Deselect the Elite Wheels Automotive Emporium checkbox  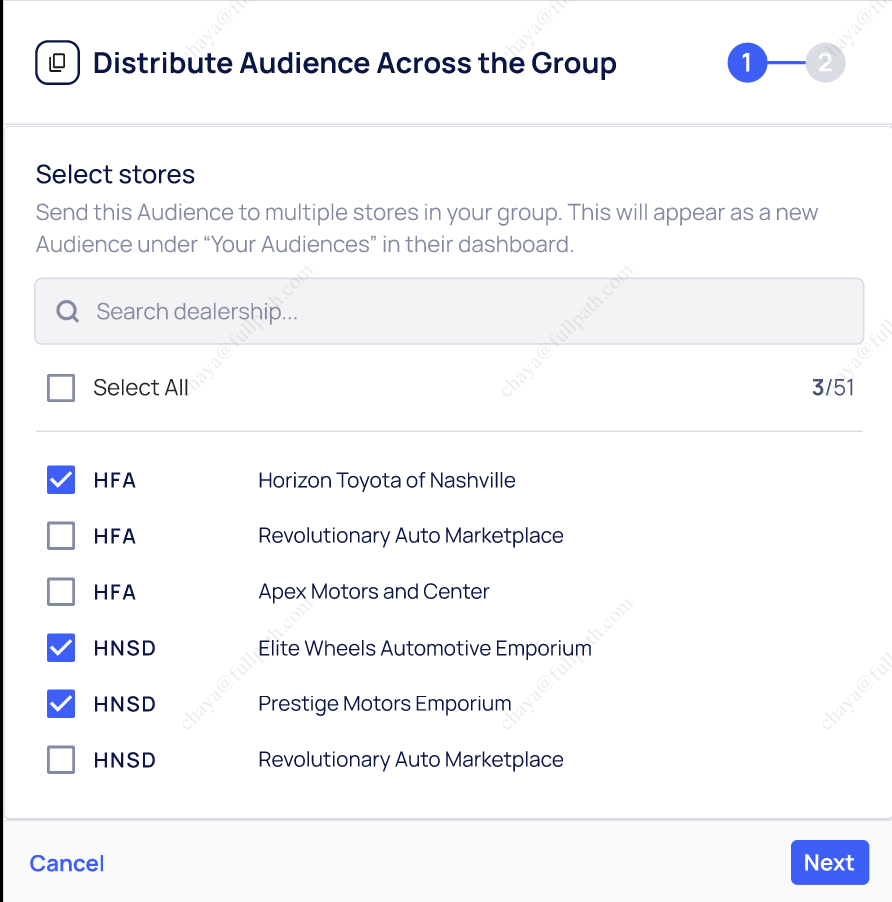[61, 648]
